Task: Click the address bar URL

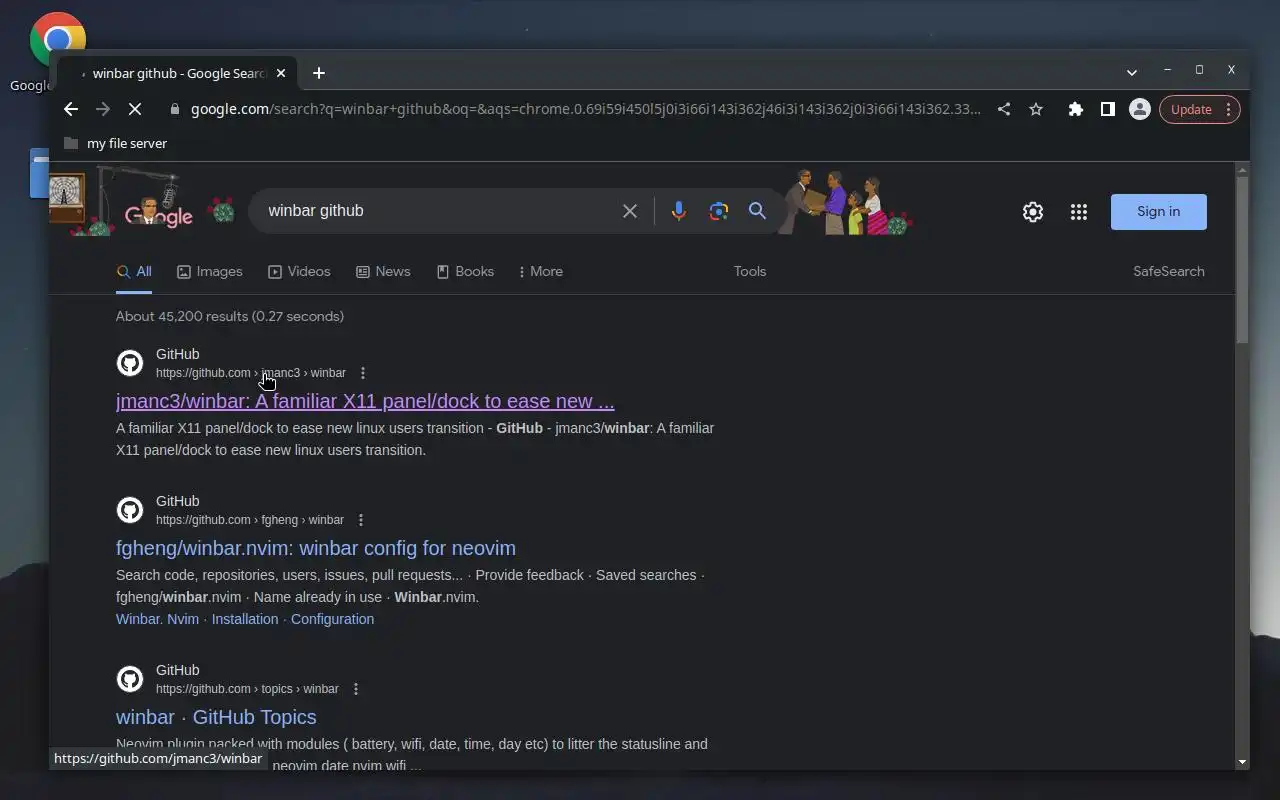Action: click(586, 109)
